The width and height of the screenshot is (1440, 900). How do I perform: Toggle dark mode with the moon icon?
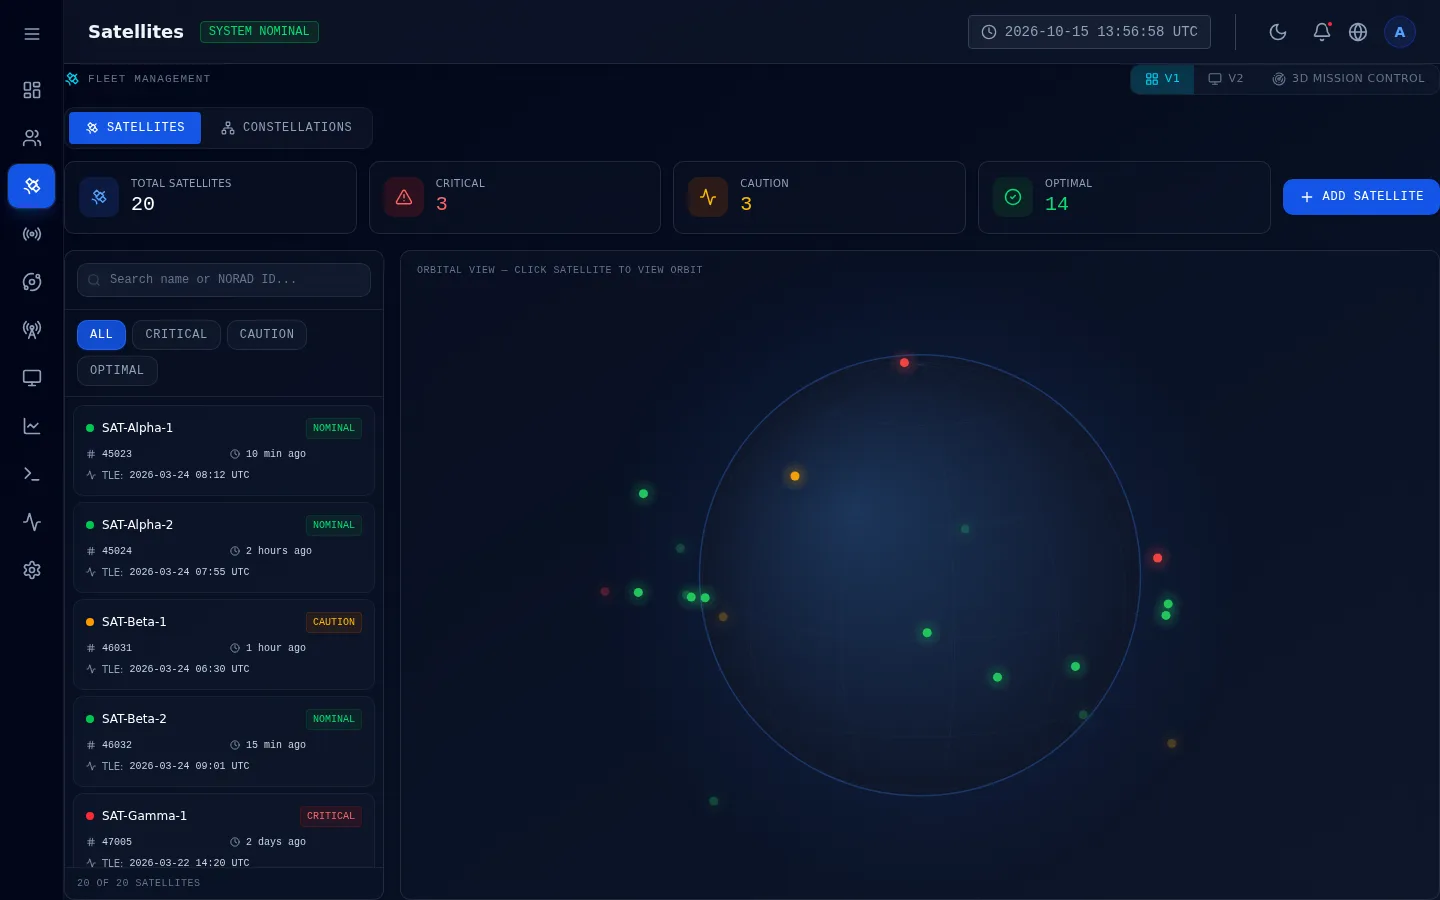point(1278,32)
